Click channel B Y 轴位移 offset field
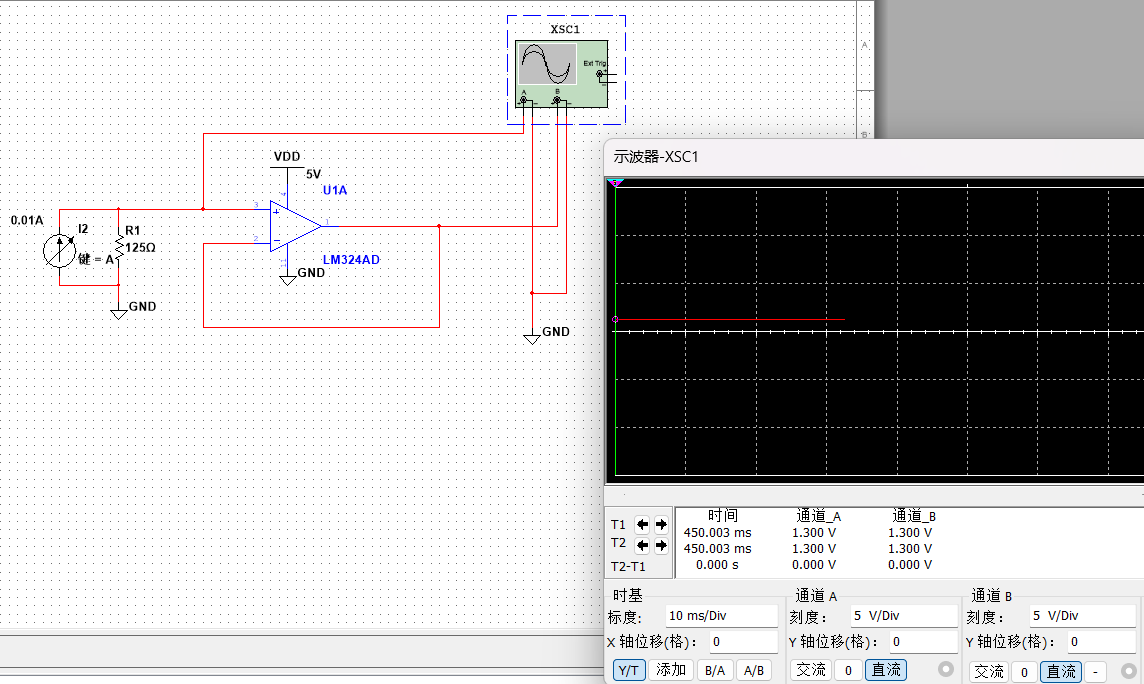The image size is (1144, 684). click(x=1101, y=642)
